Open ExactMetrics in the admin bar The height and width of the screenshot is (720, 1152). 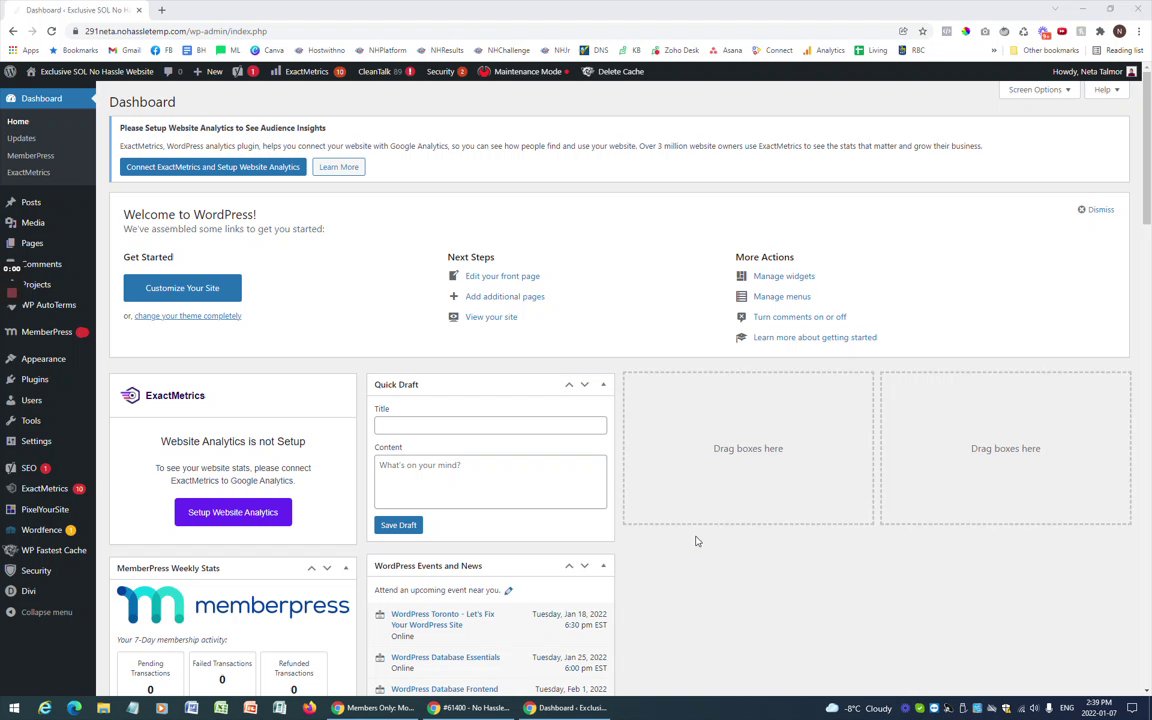[307, 71]
